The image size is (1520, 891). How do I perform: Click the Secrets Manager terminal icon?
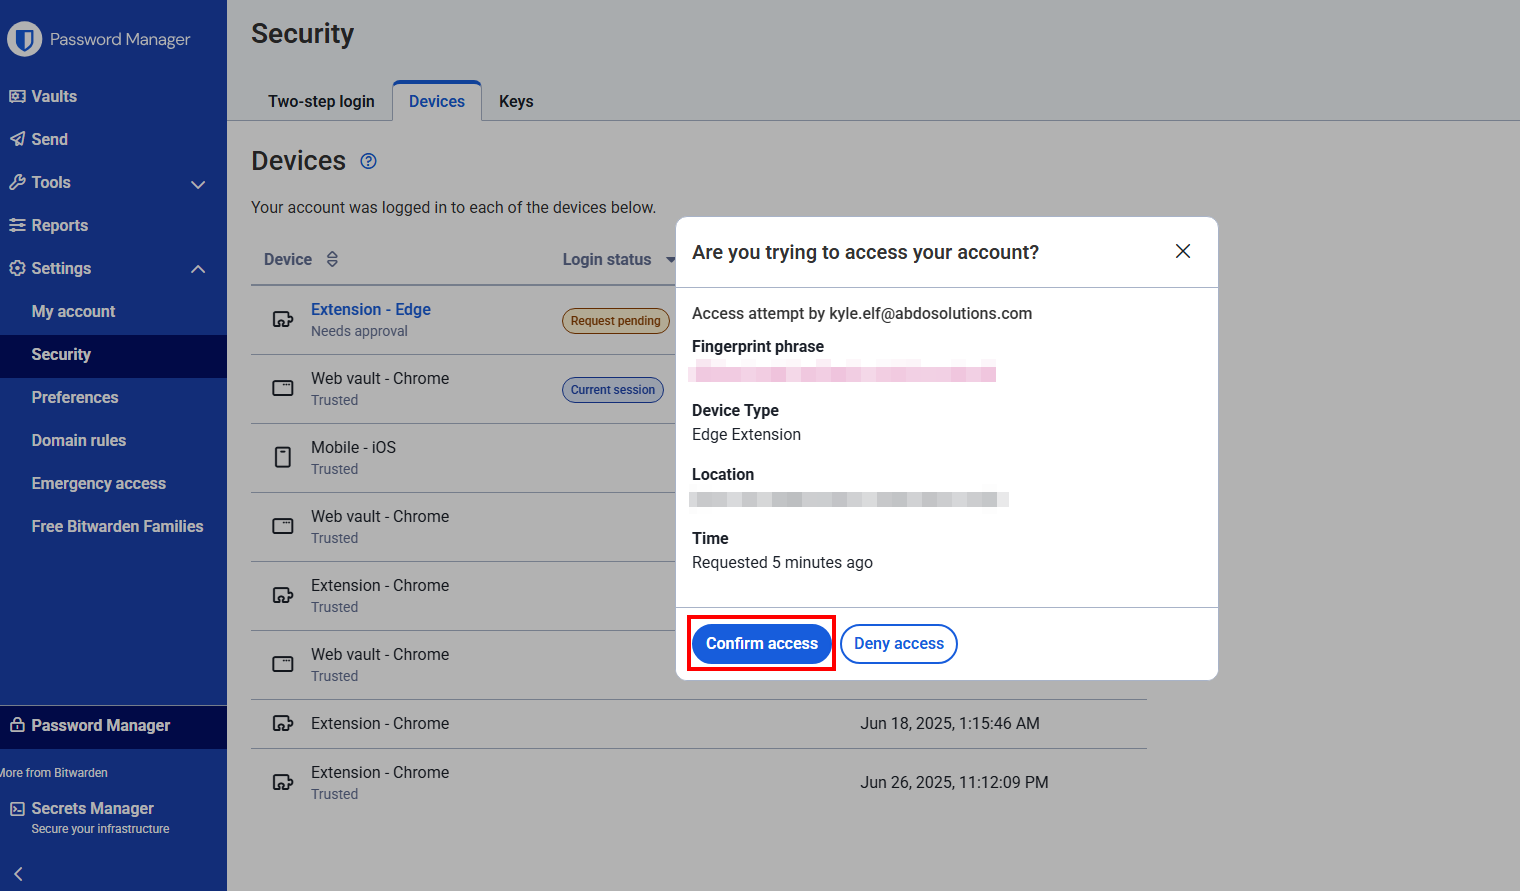[17, 808]
